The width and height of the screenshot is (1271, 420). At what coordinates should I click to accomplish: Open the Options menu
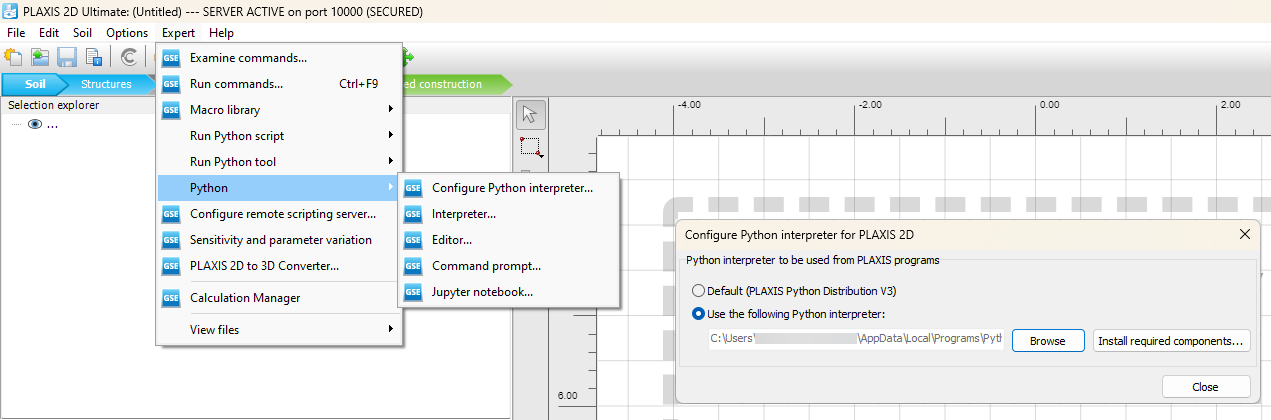(x=127, y=33)
